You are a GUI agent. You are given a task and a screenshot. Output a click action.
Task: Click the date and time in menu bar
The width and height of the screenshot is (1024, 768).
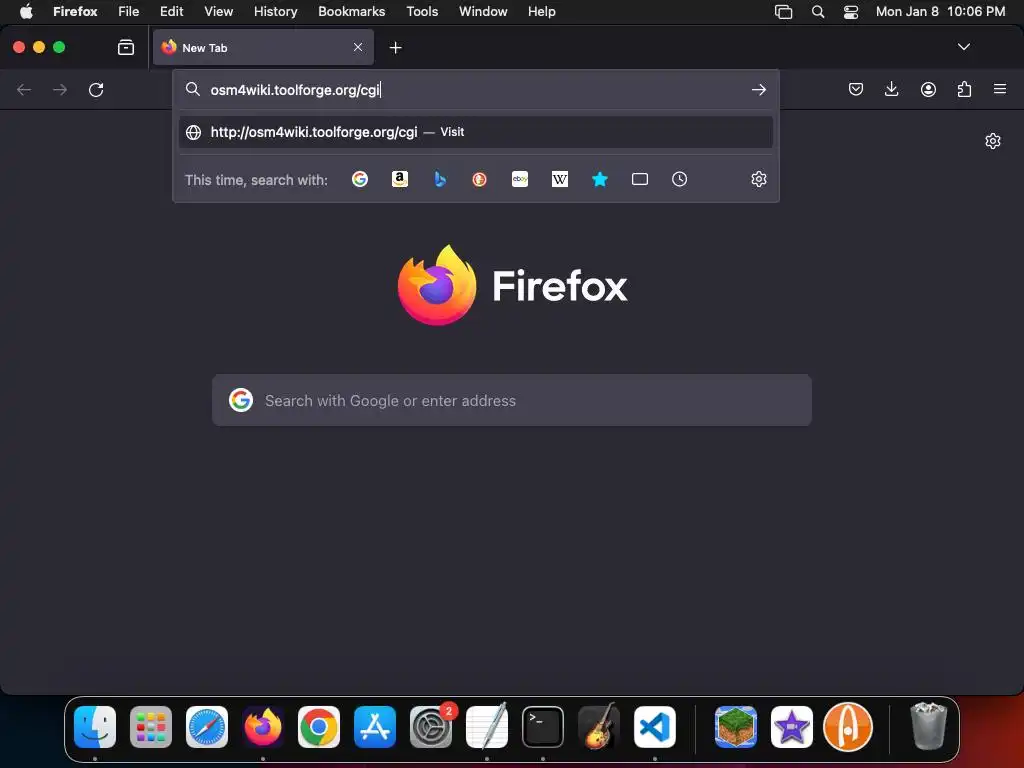[940, 11]
